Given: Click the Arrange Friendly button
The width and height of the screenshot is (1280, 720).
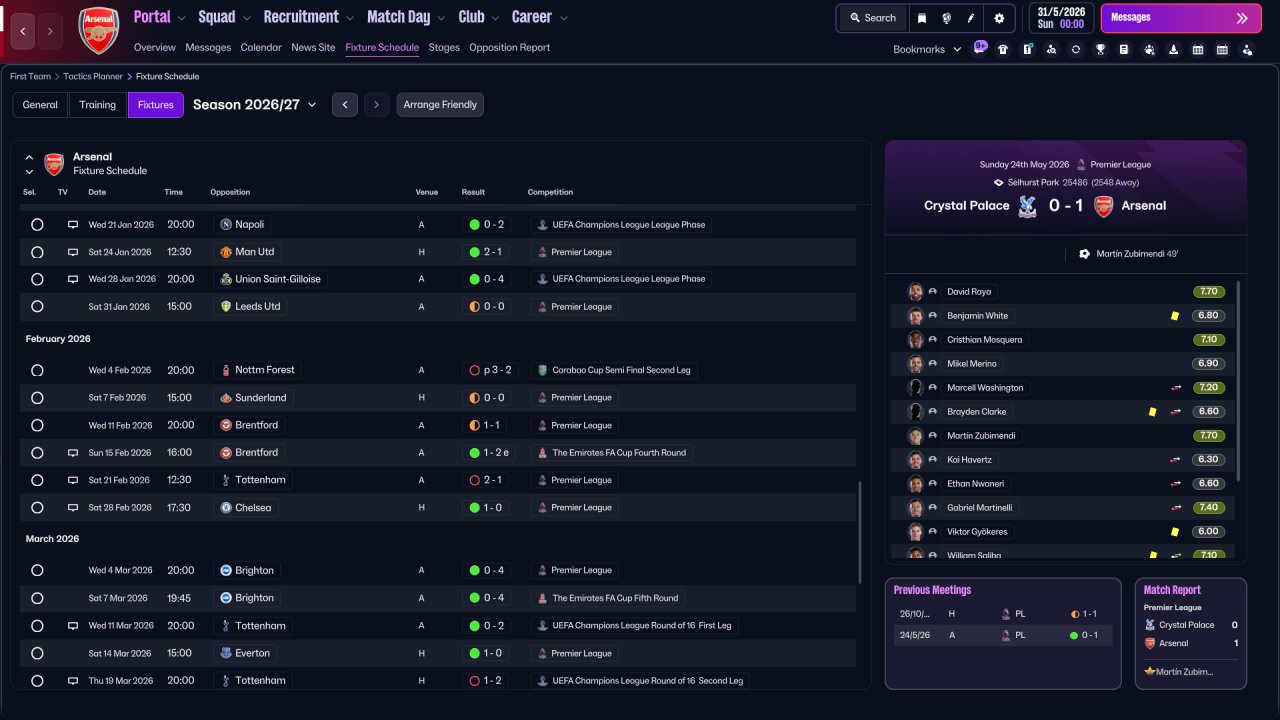Looking at the screenshot, I should [x=440, y=105].
